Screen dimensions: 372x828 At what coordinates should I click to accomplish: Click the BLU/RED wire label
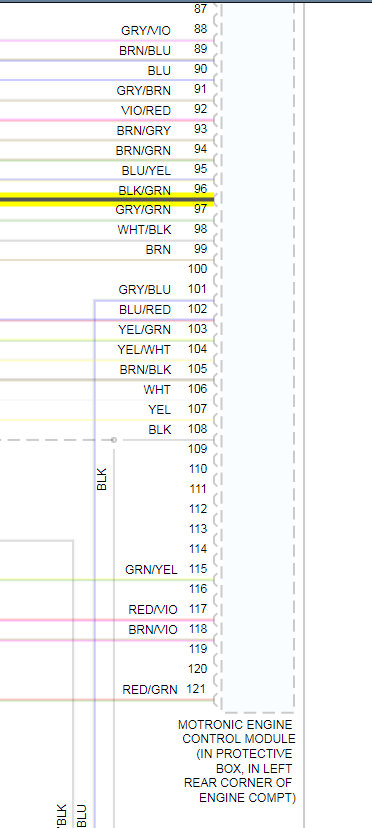[x=145, y=310]
